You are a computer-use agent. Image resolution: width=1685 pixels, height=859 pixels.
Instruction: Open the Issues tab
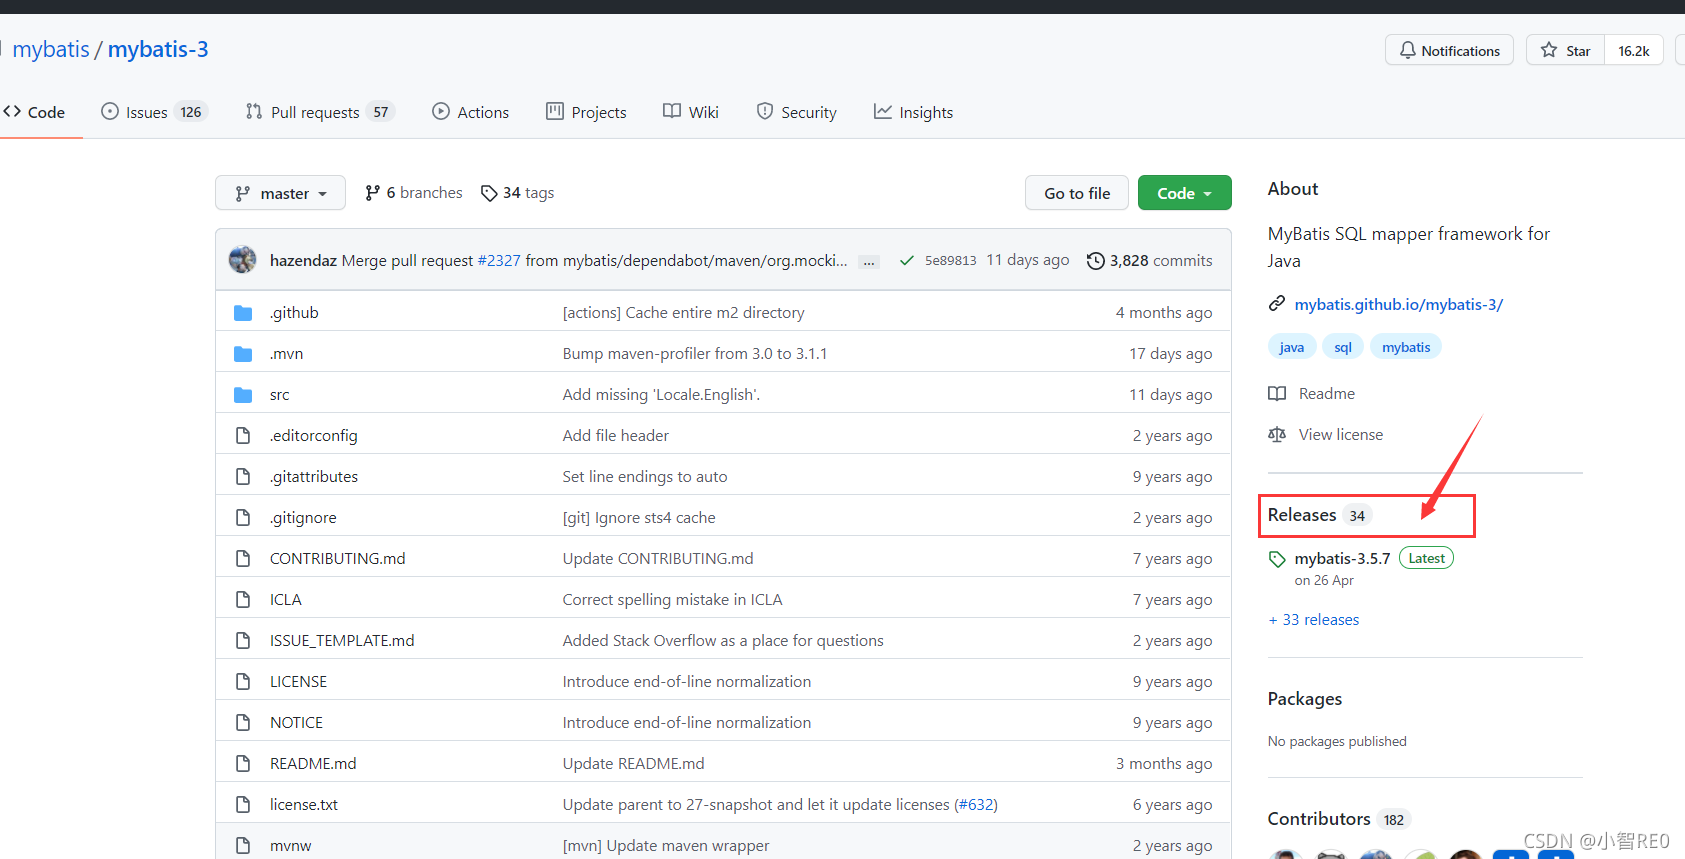153,112
